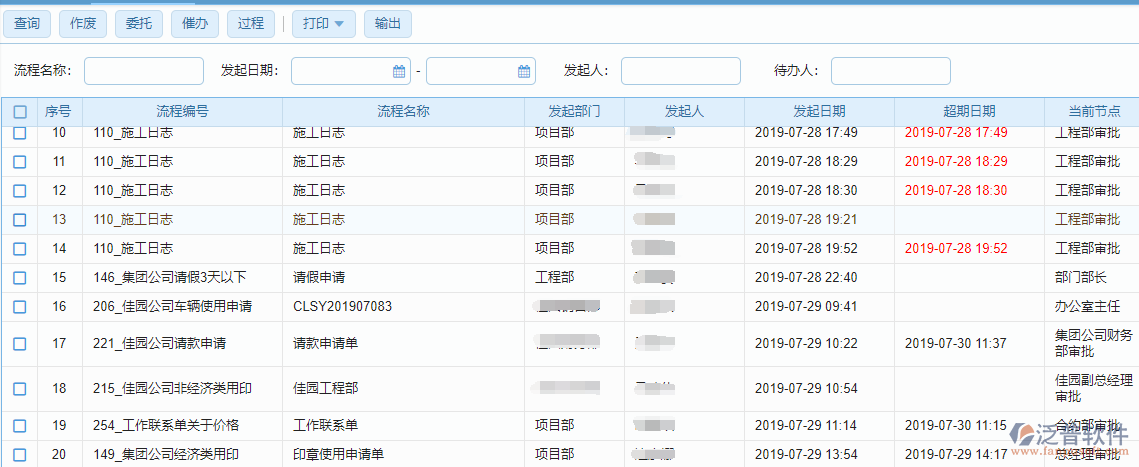Select checkbox for row 17 请款申请单
Image resolution: width=1139 pixels, height=467 pixels.
pyautogui.click(x=20, y=344)
